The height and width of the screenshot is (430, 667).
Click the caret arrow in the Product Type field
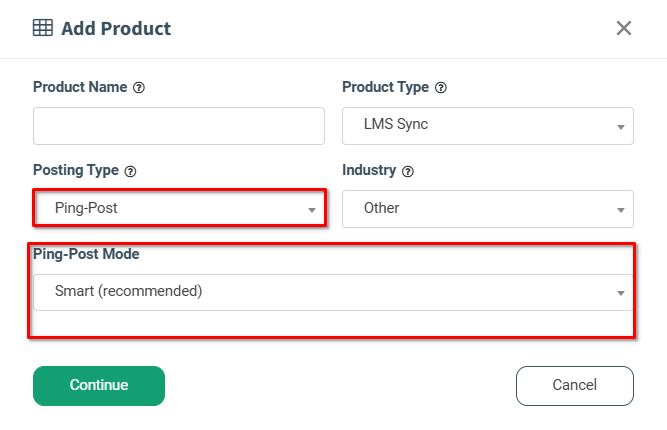(x=621, y=127)
